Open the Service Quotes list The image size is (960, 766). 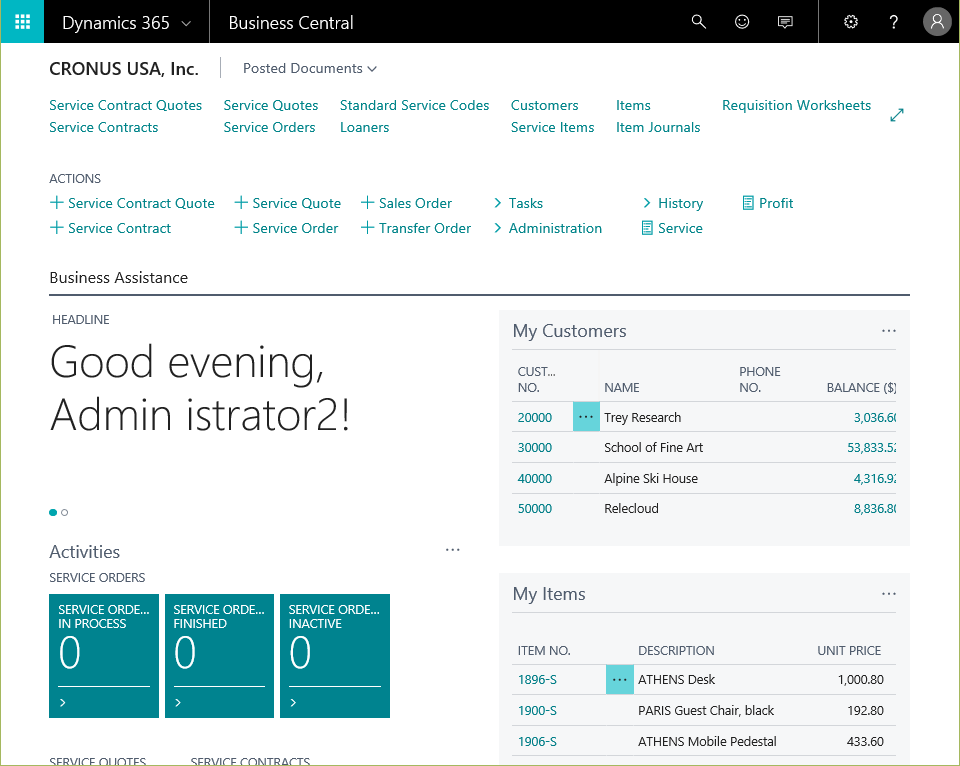pos(271,105)
